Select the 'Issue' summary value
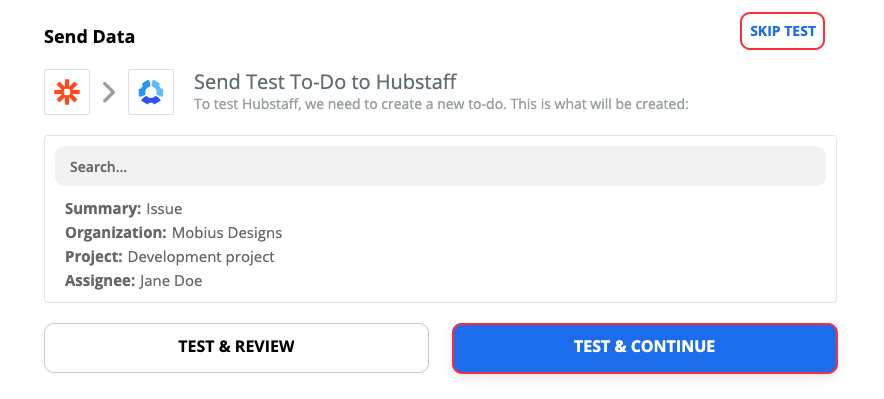 pos(164,209)
